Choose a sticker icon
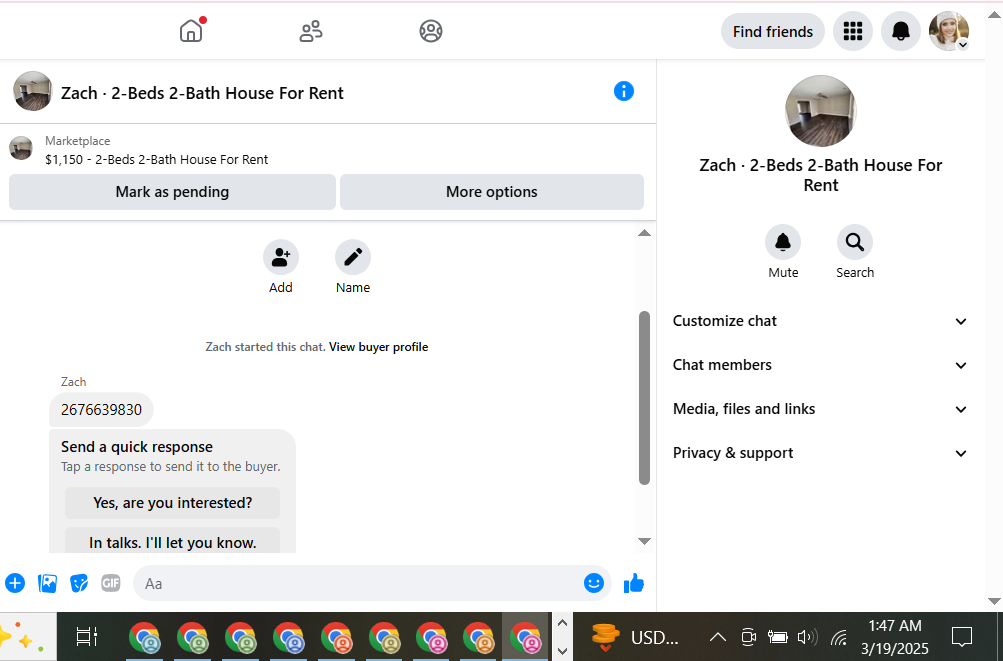 point(79,583)
